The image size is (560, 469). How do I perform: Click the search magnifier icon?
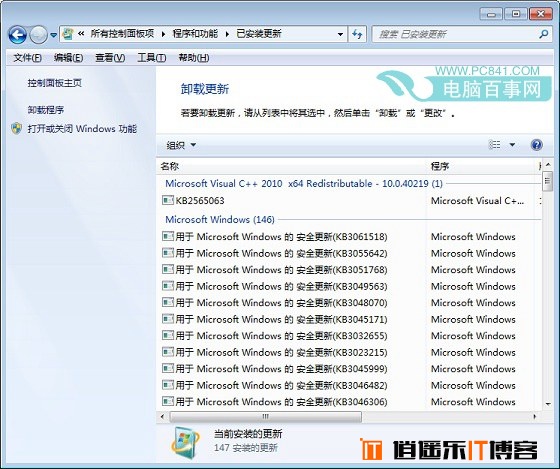pyautogui.click(x=544, y=34)
